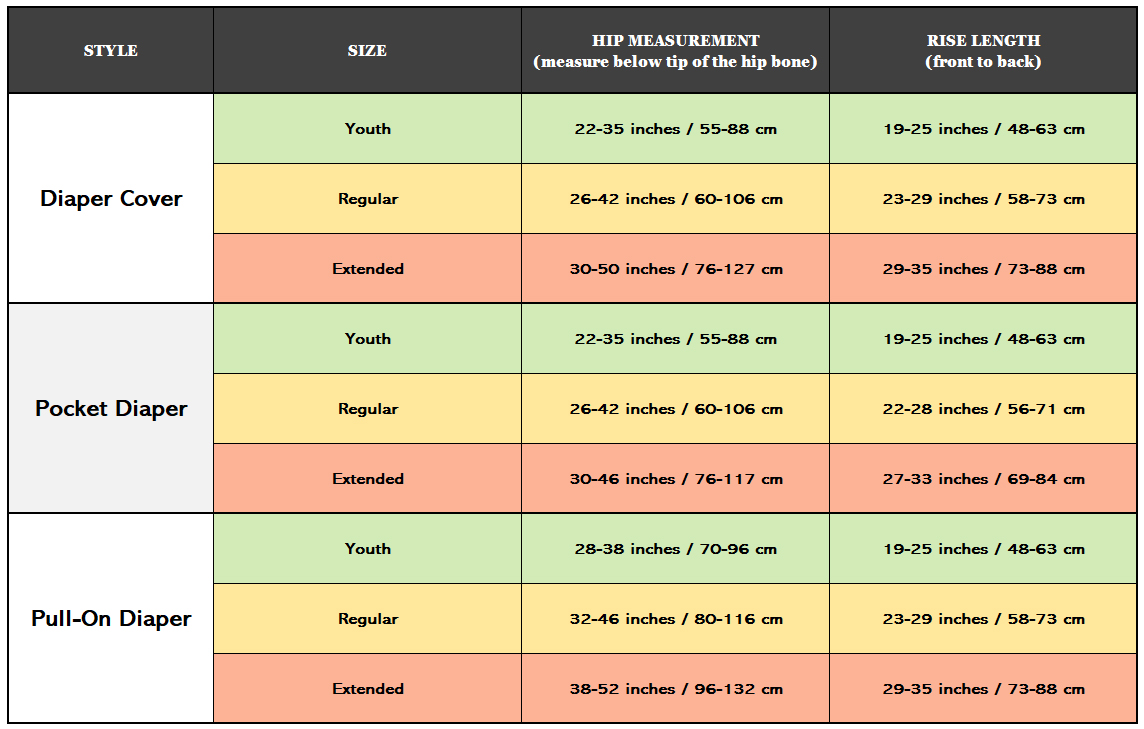Select the 27-33 inches / 69-84 cm cell
The height and width of the screenshot is (729, 1144).
click(983, 479)
